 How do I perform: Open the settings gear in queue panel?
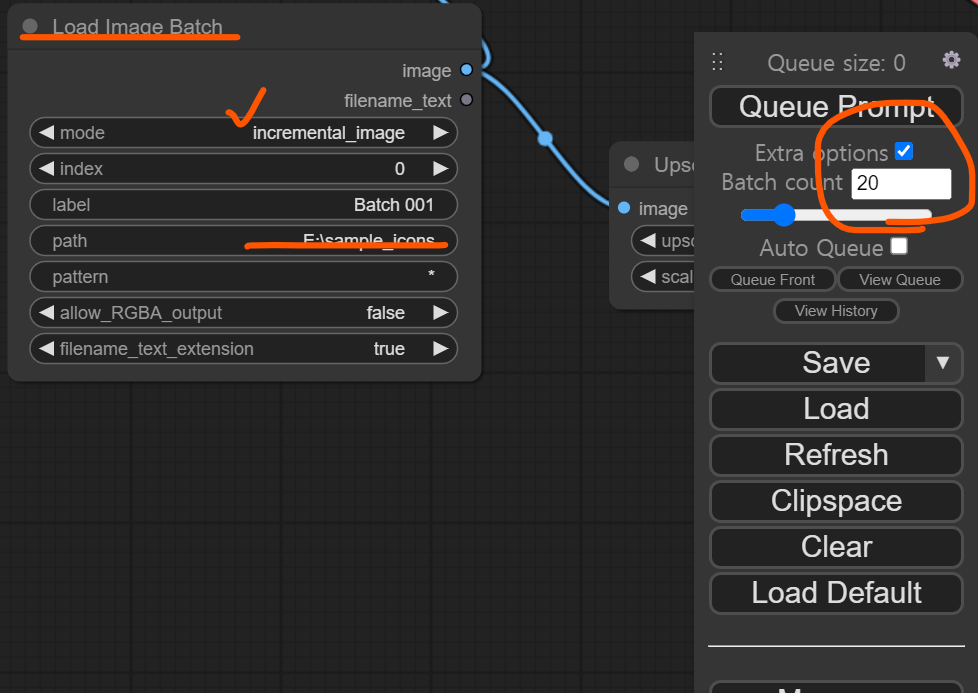point(951,60)
